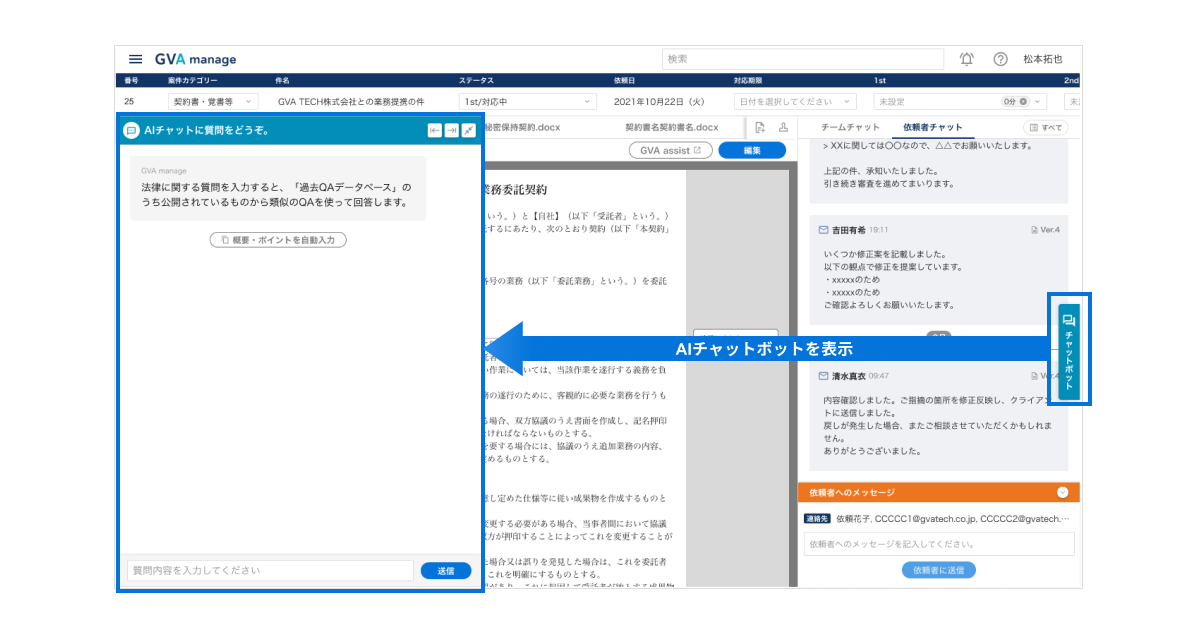The image size is (1200, 630).
Task: Click the stamp icon next to document tabs
Action: [783, 127]
